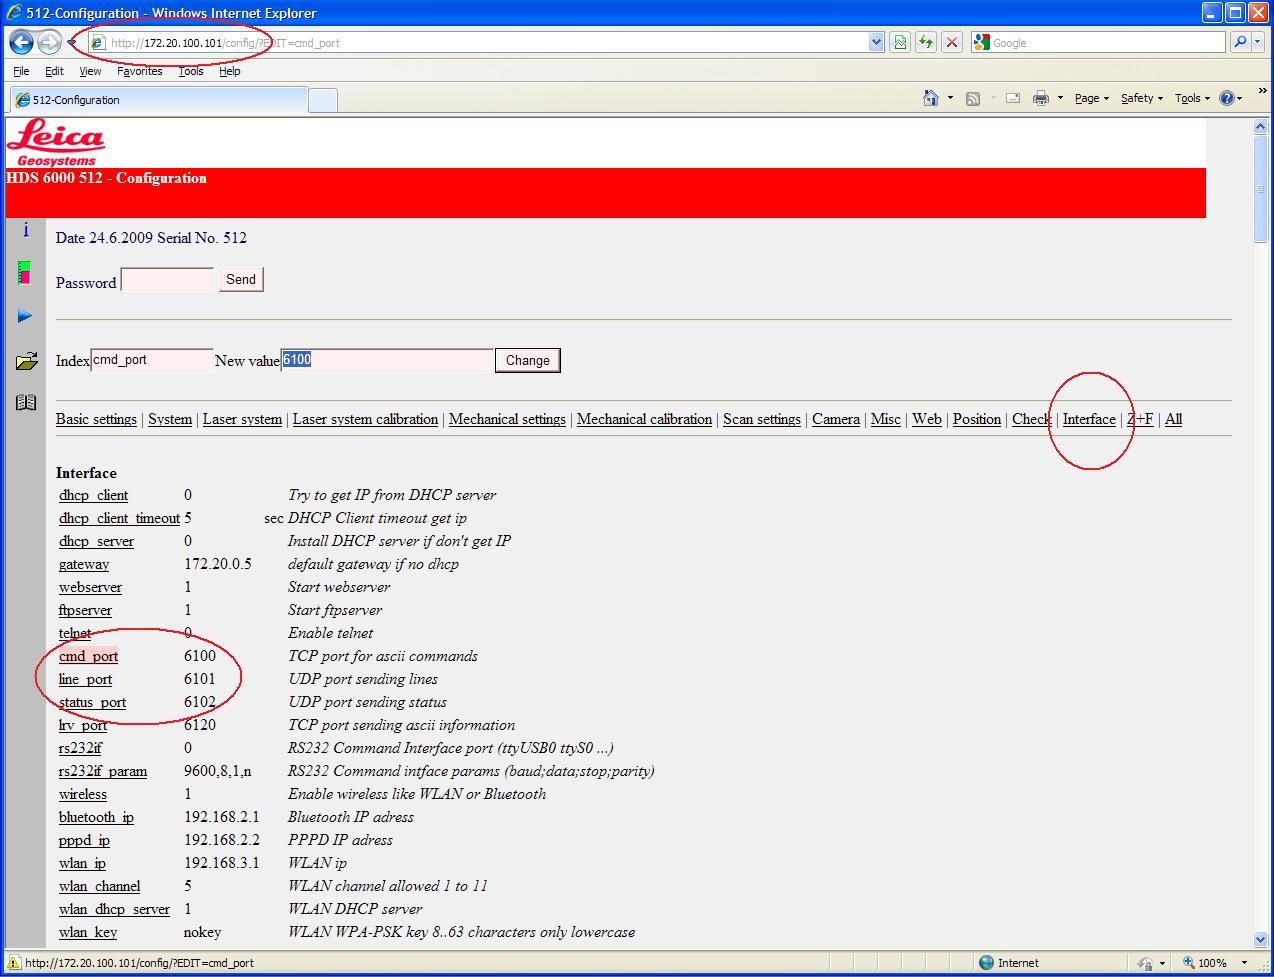Edit the wlan_channel parameter link
Viewport: 1274px width, 977px height.
coord(99,886)
